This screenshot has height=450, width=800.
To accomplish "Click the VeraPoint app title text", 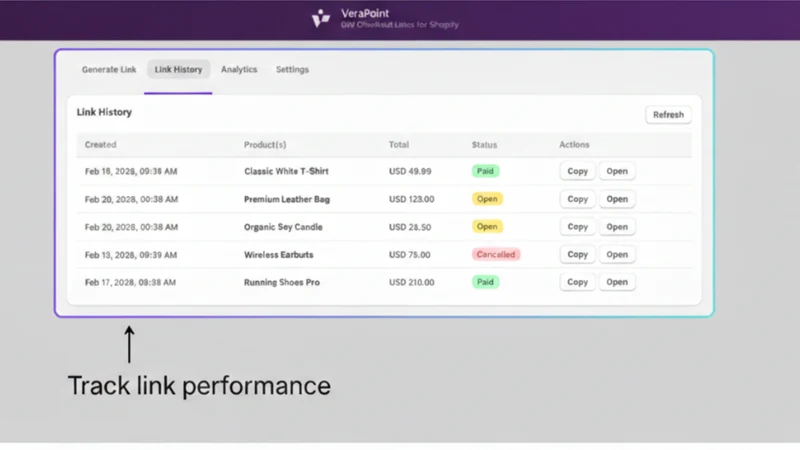I will click(365, 13).
